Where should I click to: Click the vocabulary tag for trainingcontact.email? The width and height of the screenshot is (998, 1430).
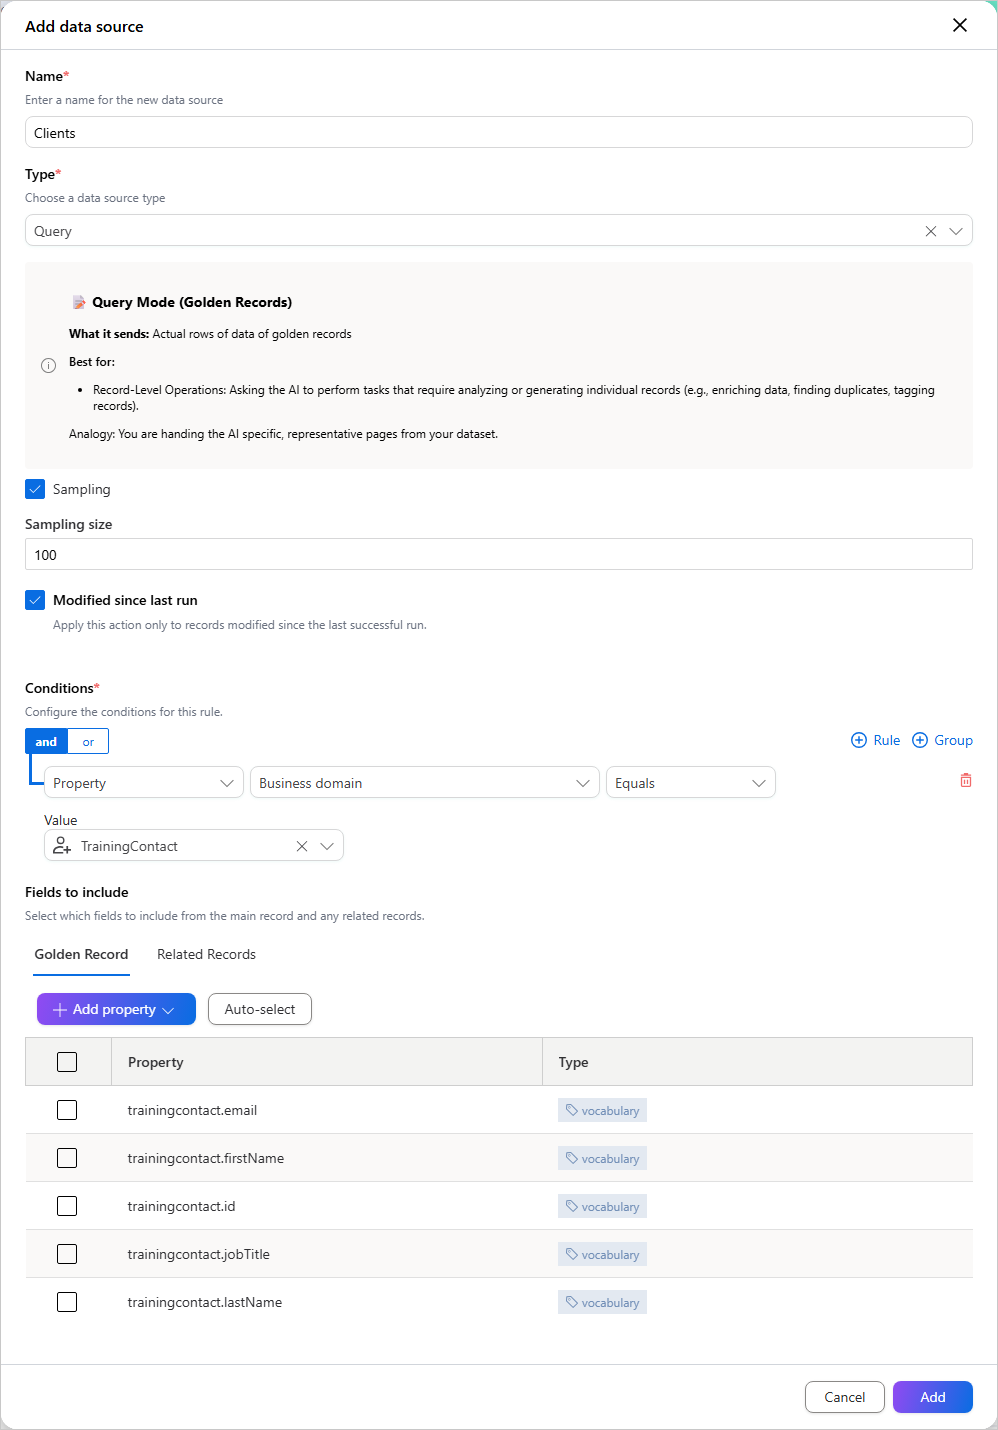pyautogui.click(x=602, y=1110)
